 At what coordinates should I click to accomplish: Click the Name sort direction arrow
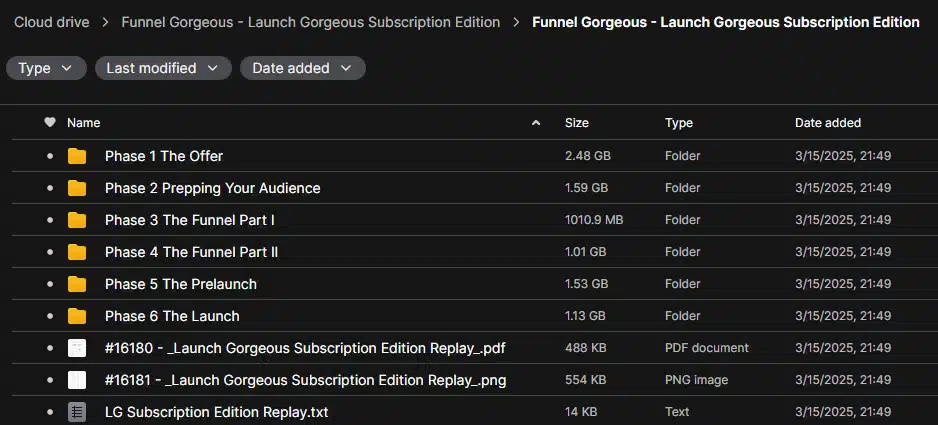point(536,123)
